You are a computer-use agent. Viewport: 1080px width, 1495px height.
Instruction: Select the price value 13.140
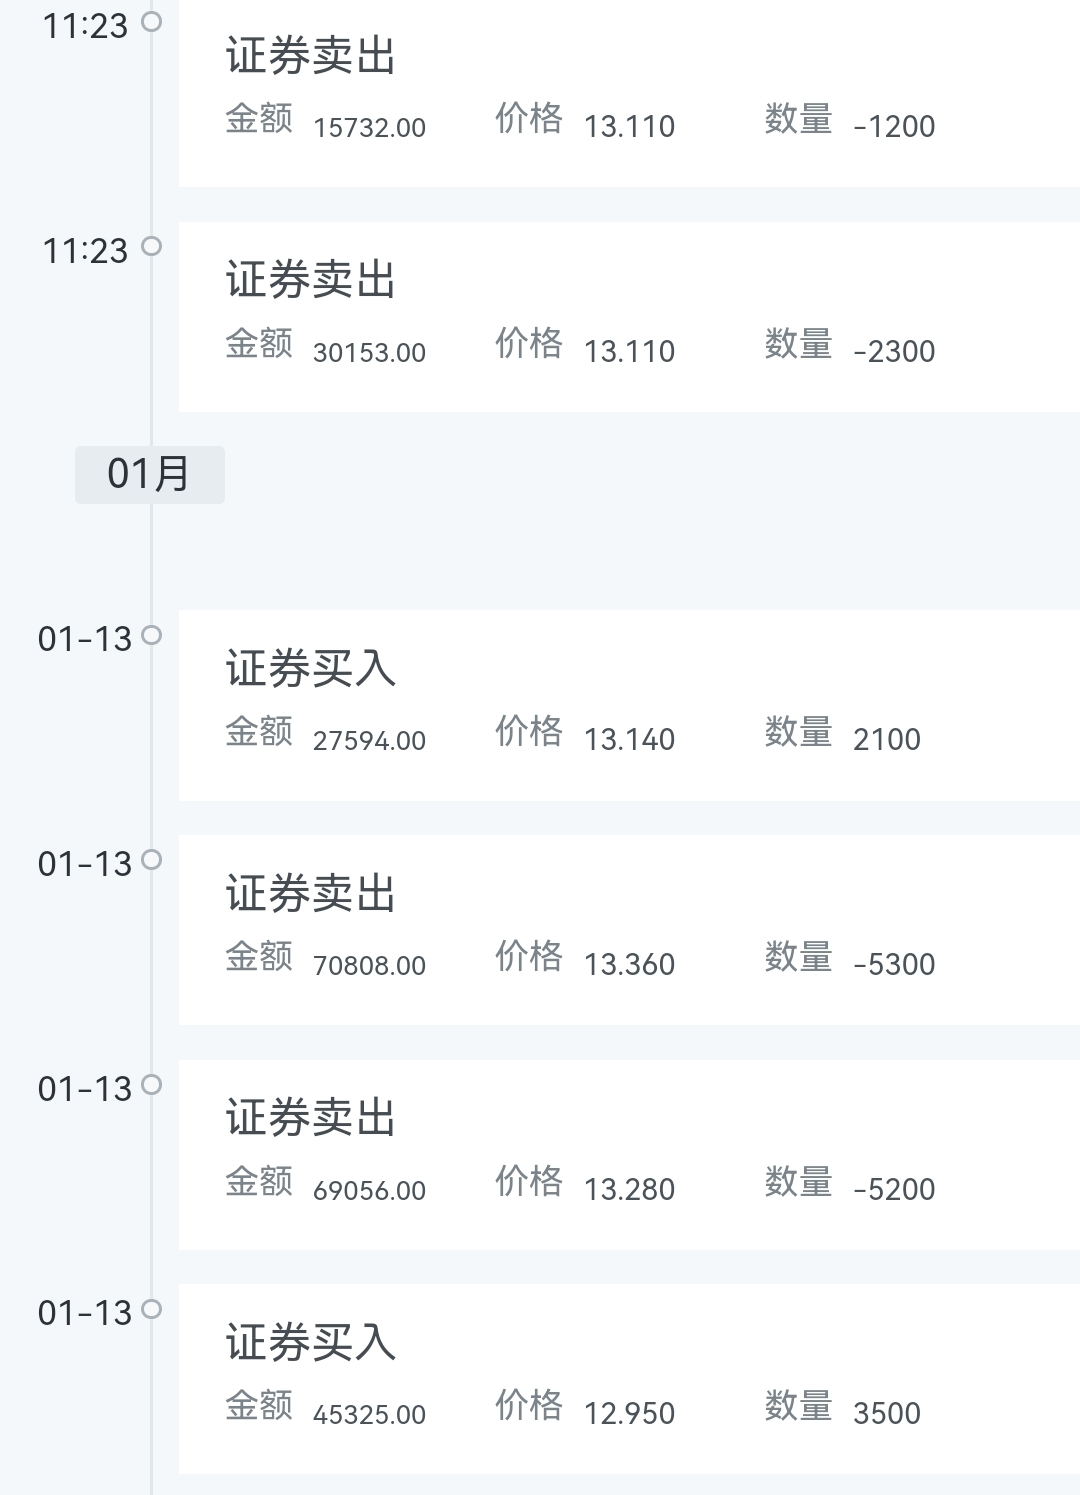tap(629, 739)
